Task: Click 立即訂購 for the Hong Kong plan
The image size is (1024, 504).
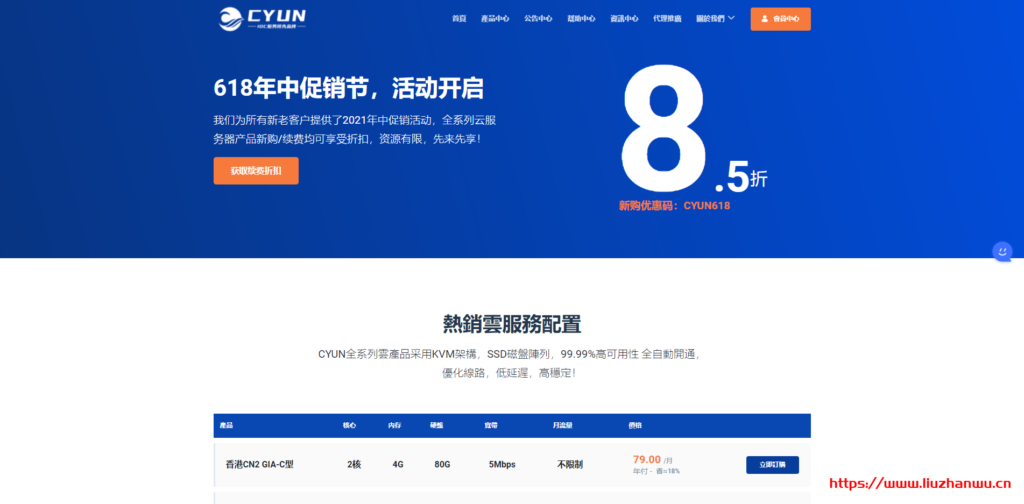Action: [x=772, y=464]
